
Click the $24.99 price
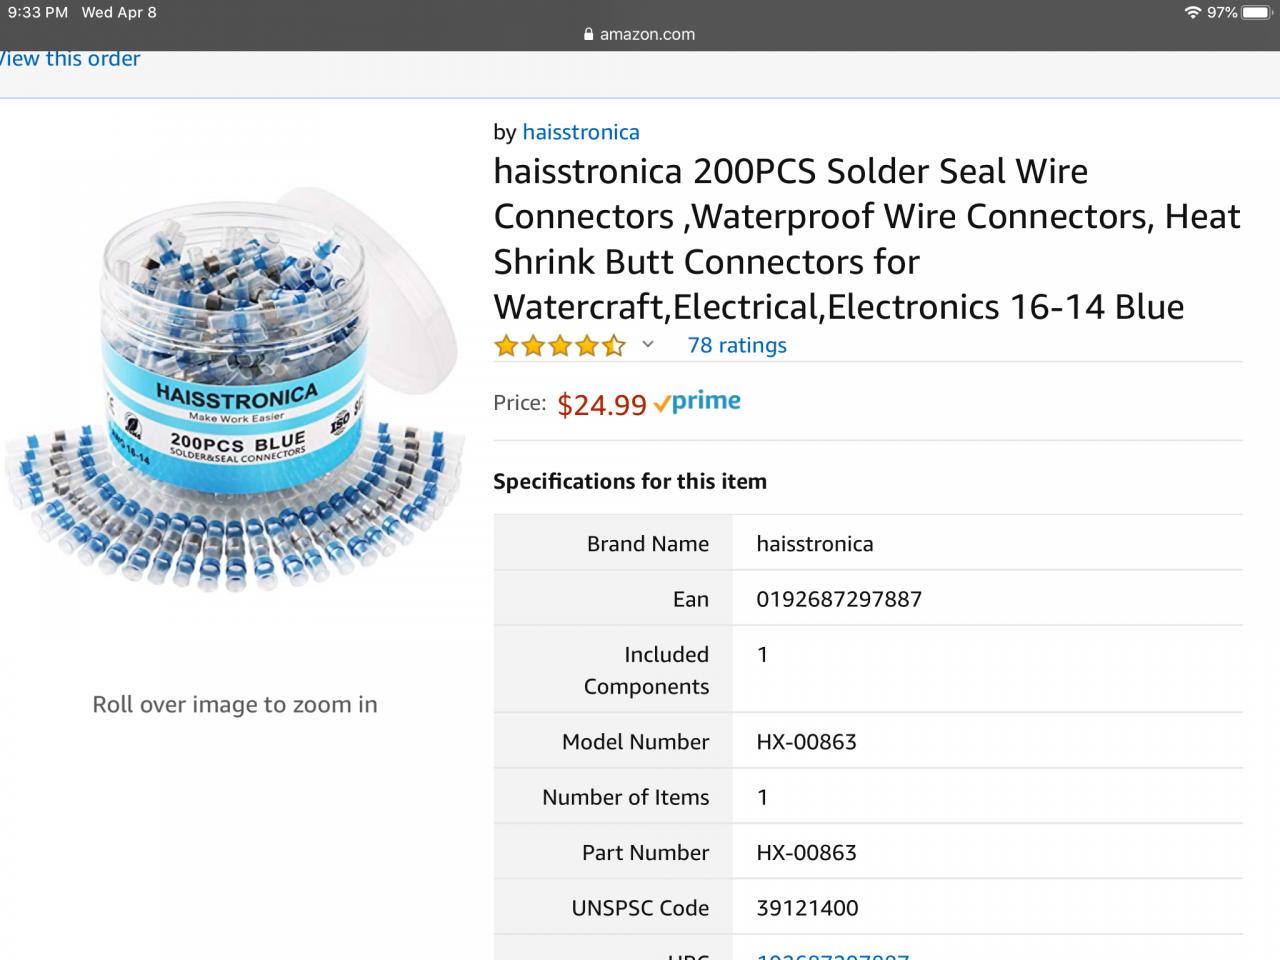coord(602,405)
